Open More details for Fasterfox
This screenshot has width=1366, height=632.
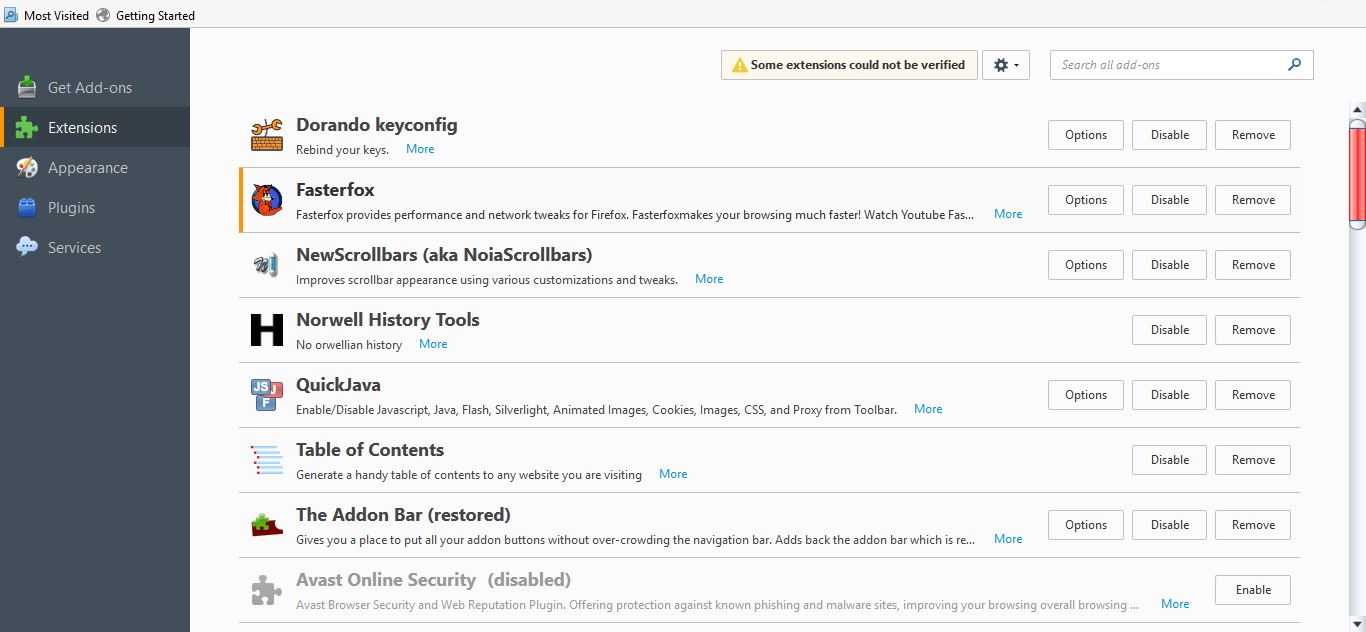(1008, 213)
